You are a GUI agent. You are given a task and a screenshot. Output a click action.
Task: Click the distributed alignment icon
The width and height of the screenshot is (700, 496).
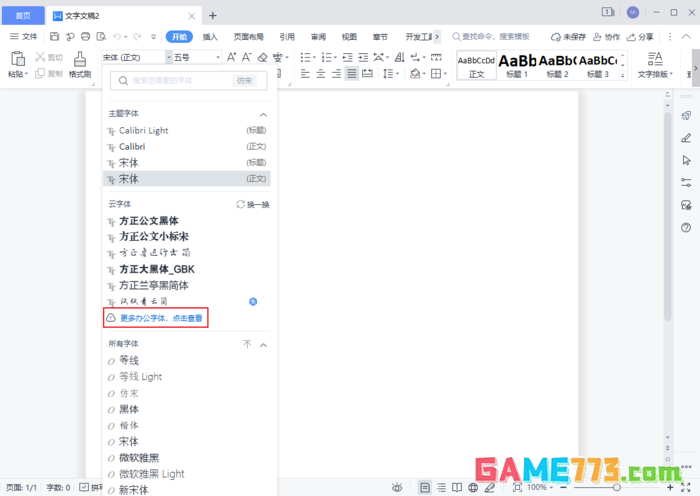(x=367, y=74)
